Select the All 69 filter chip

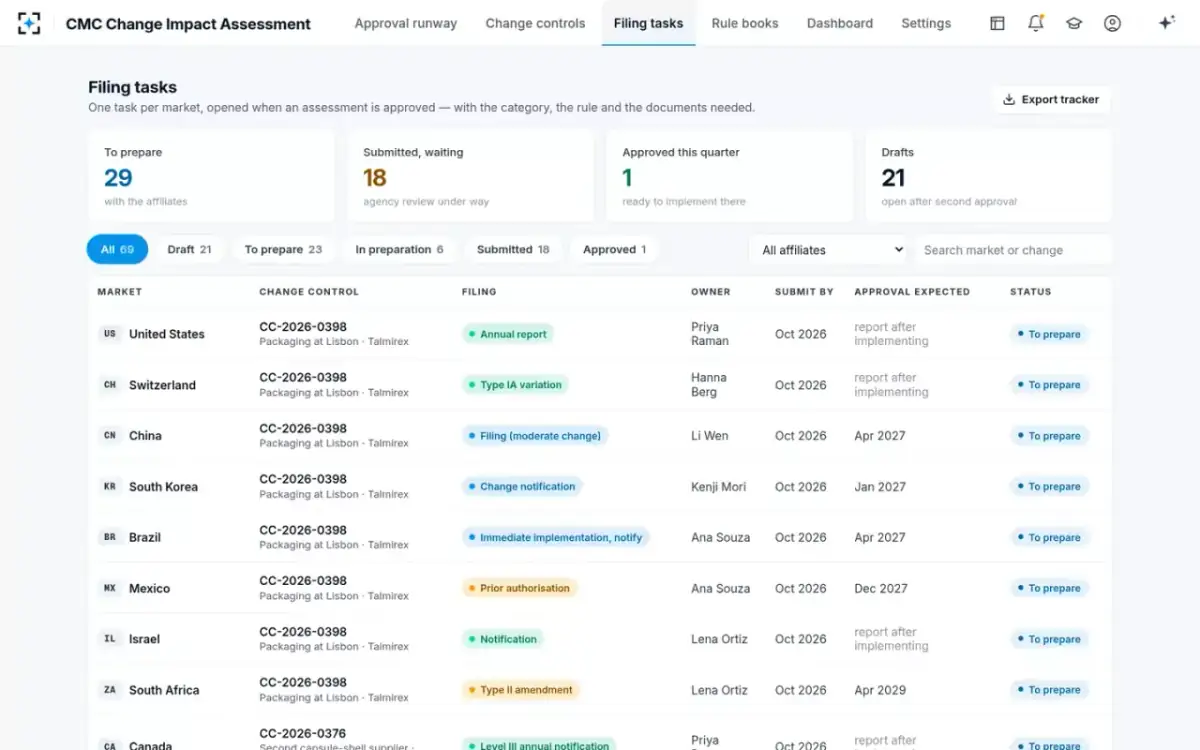click(118, 250)
